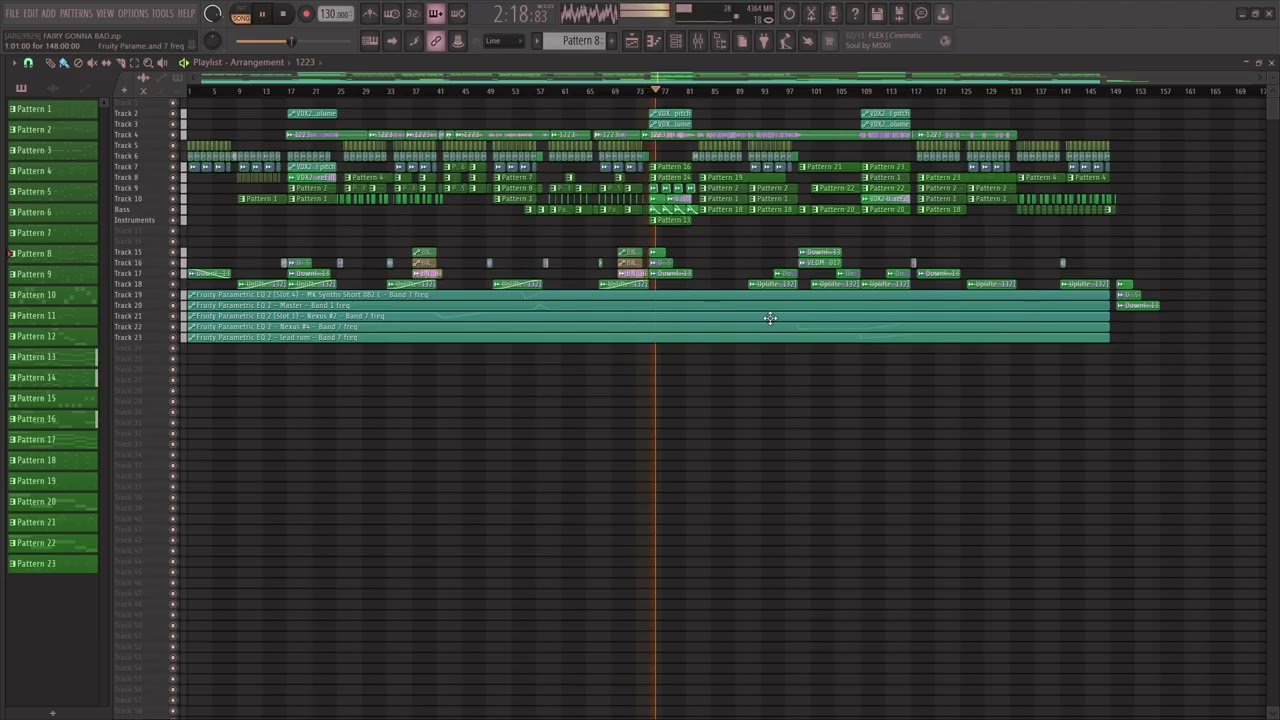Toggle typing keyboard to piano icon
Image resolution: width=1280 pixels, height=720 pixels.
click(x=370, y=41)
